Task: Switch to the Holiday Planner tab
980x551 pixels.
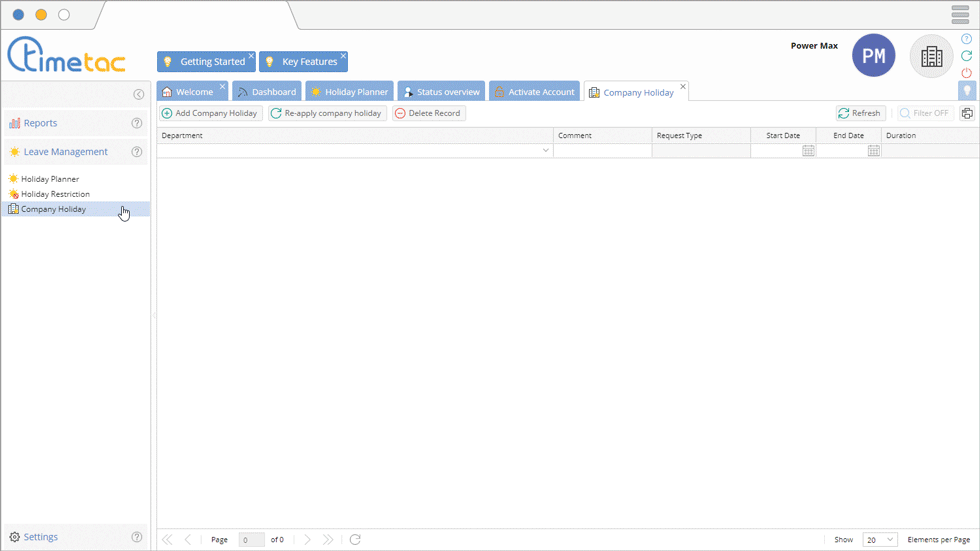Action: (349, 92)
